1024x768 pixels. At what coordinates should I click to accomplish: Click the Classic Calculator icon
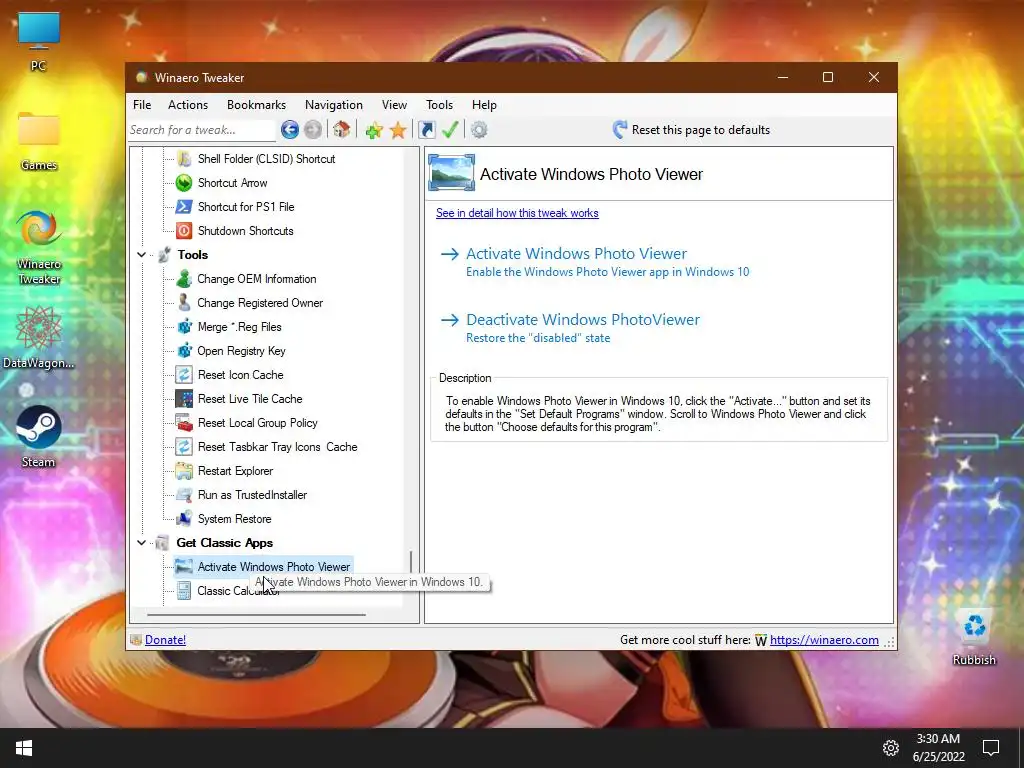tap(184, 591)
